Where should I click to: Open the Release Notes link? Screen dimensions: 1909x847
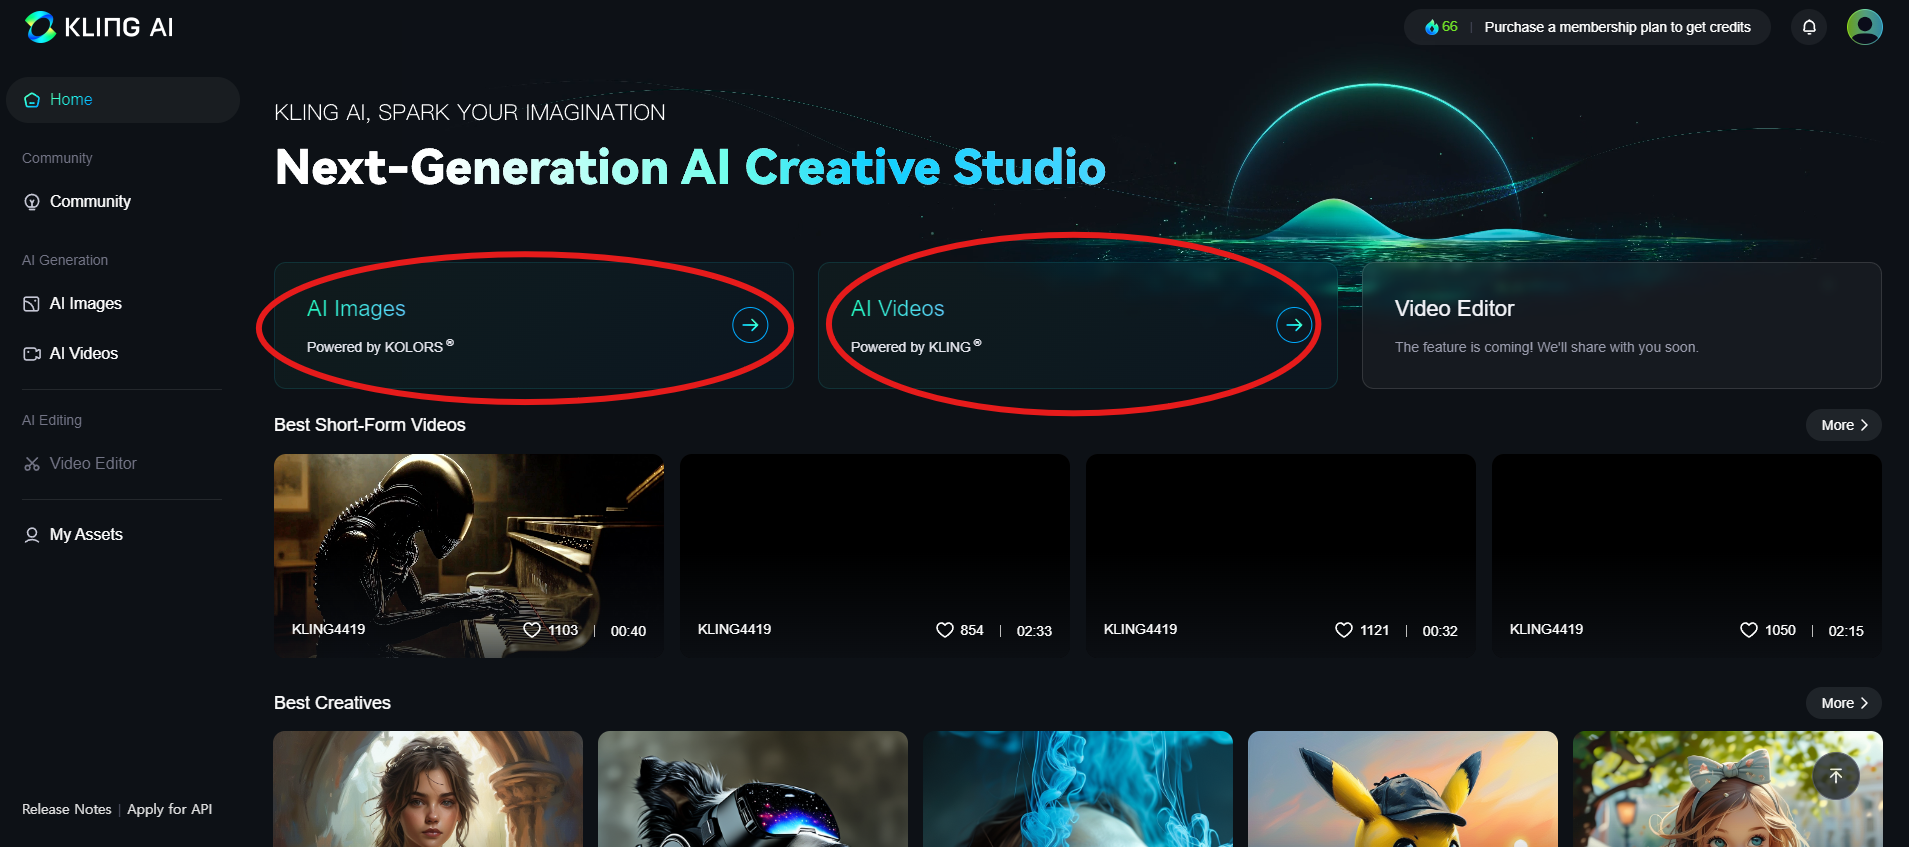click(67, 809)
